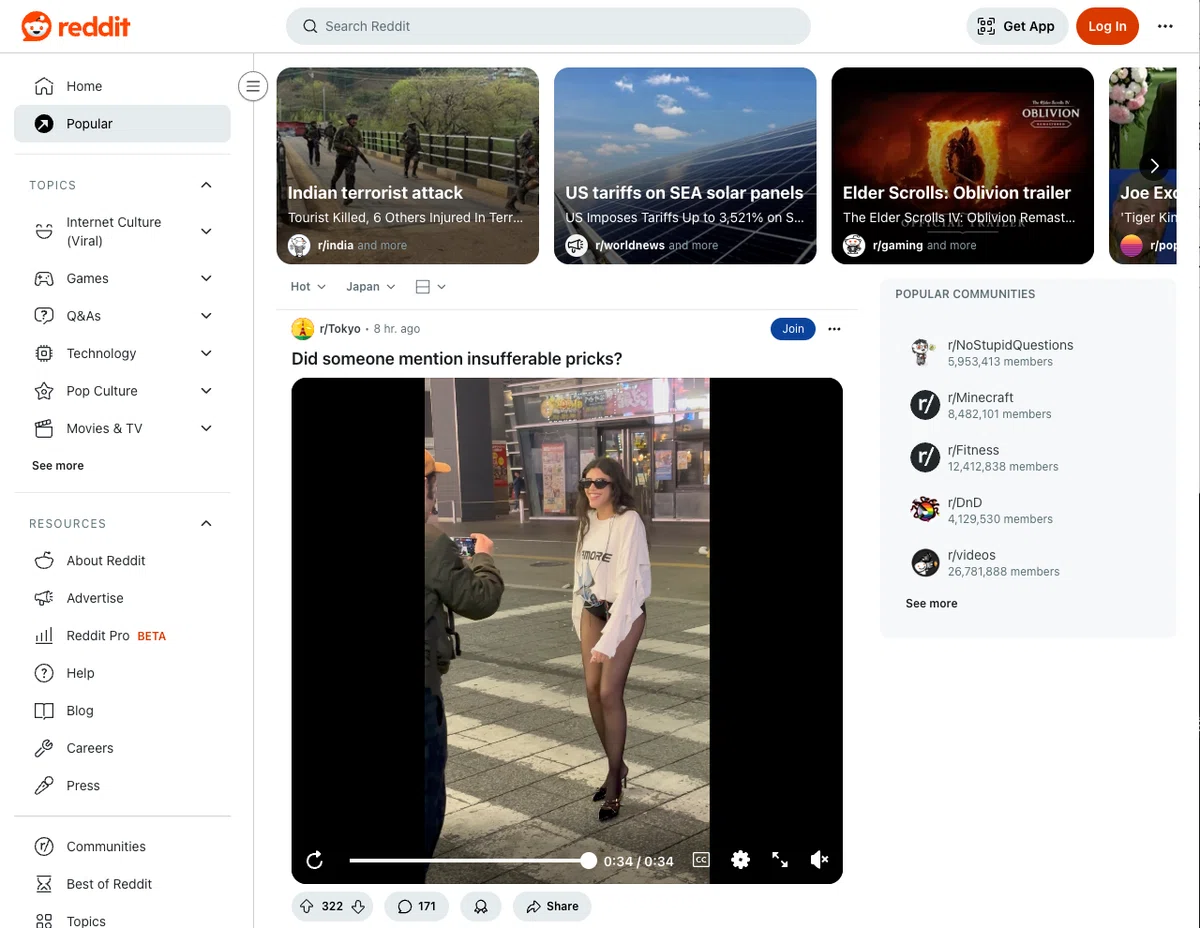Join the r/Tokyo community
Screen dimensions: 1200x928
click(793, 329)
